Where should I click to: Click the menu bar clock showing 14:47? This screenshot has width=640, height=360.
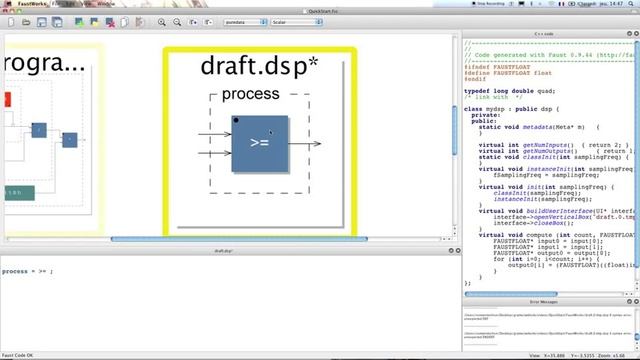[611, 4]
